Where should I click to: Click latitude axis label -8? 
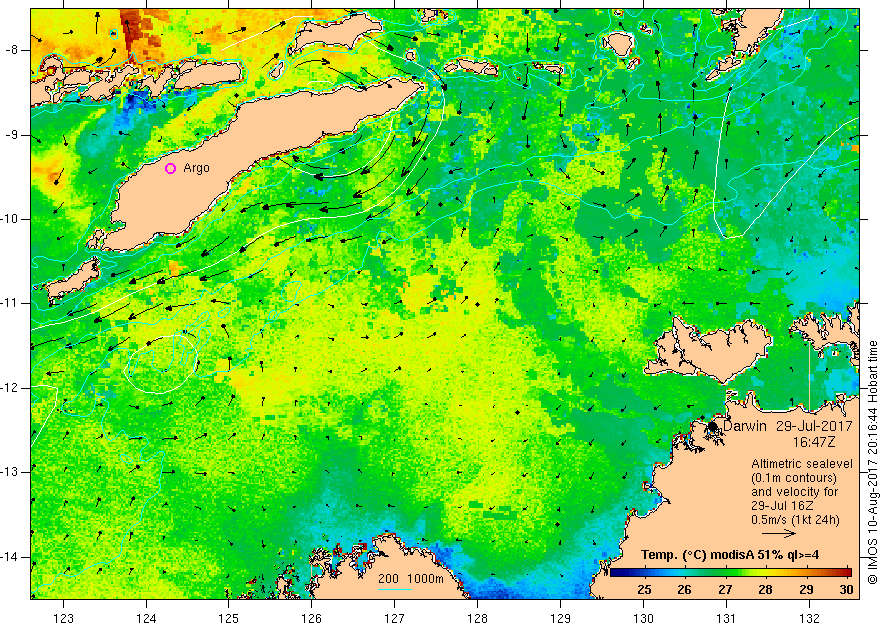tap(13, 50)
